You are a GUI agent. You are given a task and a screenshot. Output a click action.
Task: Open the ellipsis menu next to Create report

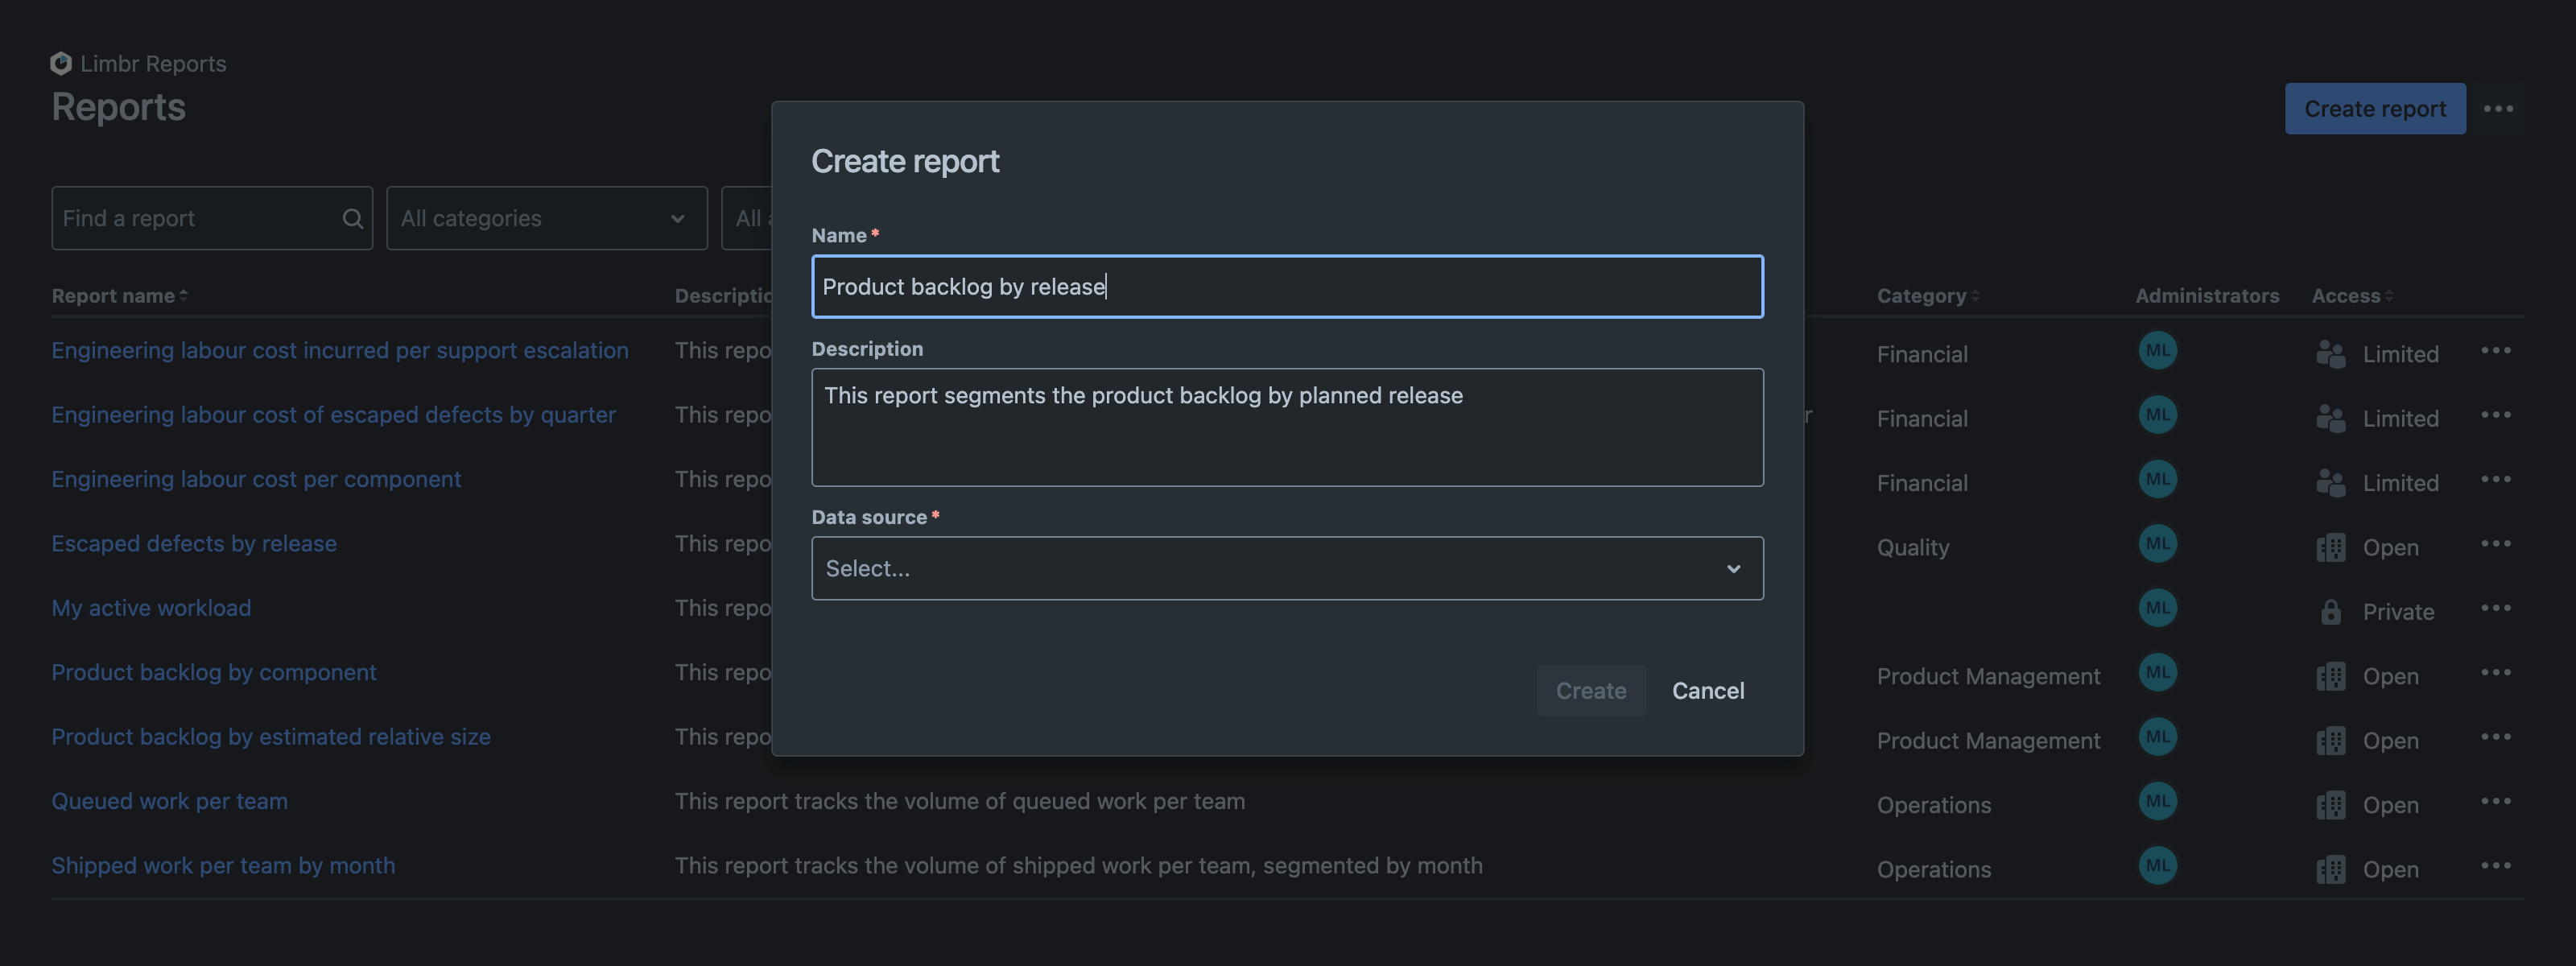click(x=2498, y=108)
